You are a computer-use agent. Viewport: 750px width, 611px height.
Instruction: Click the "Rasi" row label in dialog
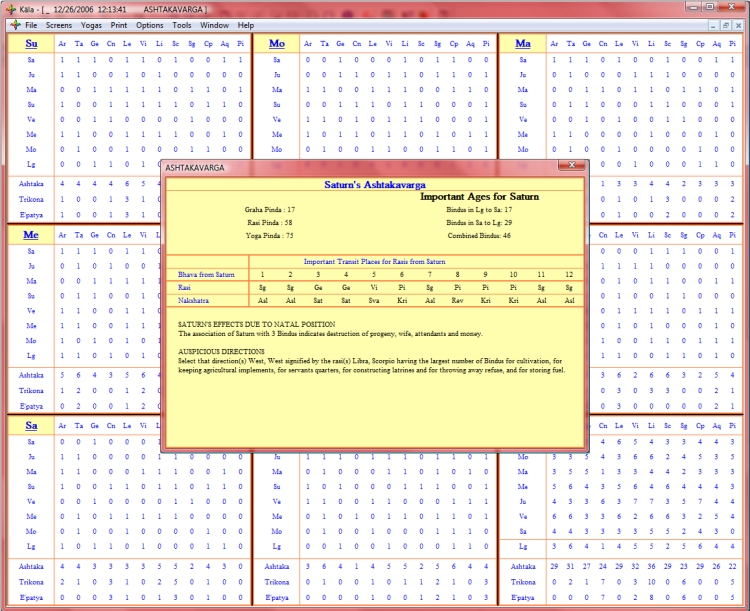pos(184,288)
